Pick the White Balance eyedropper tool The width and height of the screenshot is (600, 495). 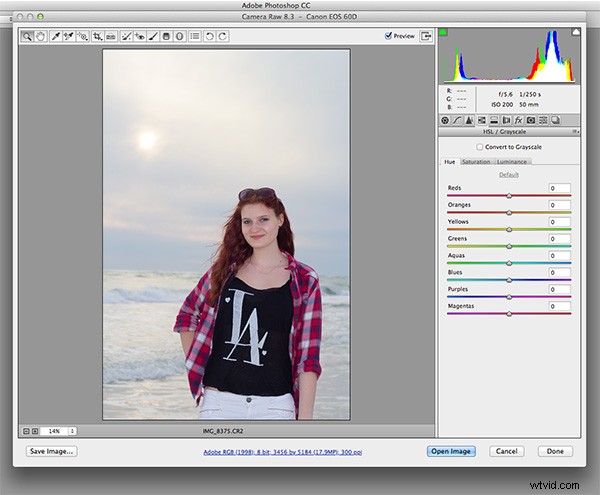click(55, 36)
